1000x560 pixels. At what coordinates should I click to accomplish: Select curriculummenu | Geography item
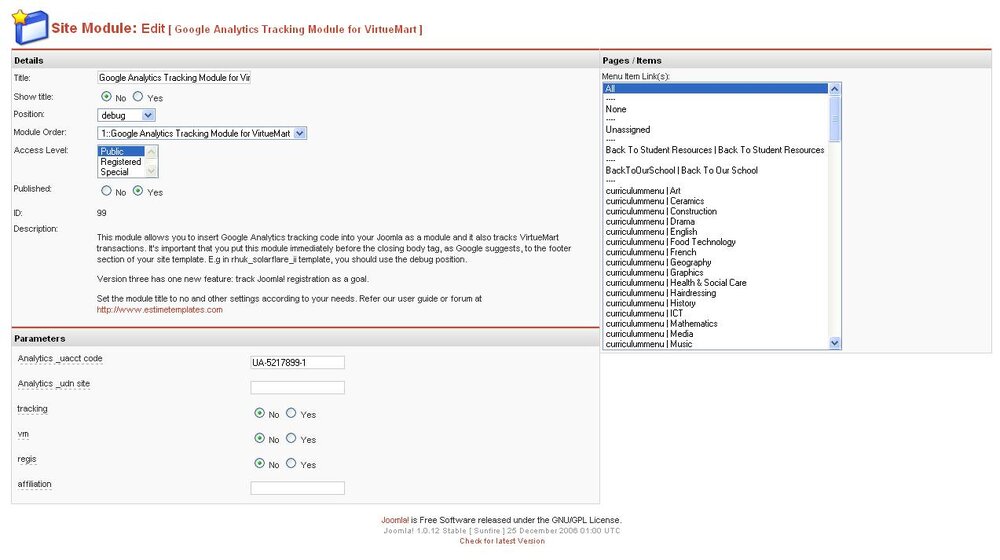(715, 262)
